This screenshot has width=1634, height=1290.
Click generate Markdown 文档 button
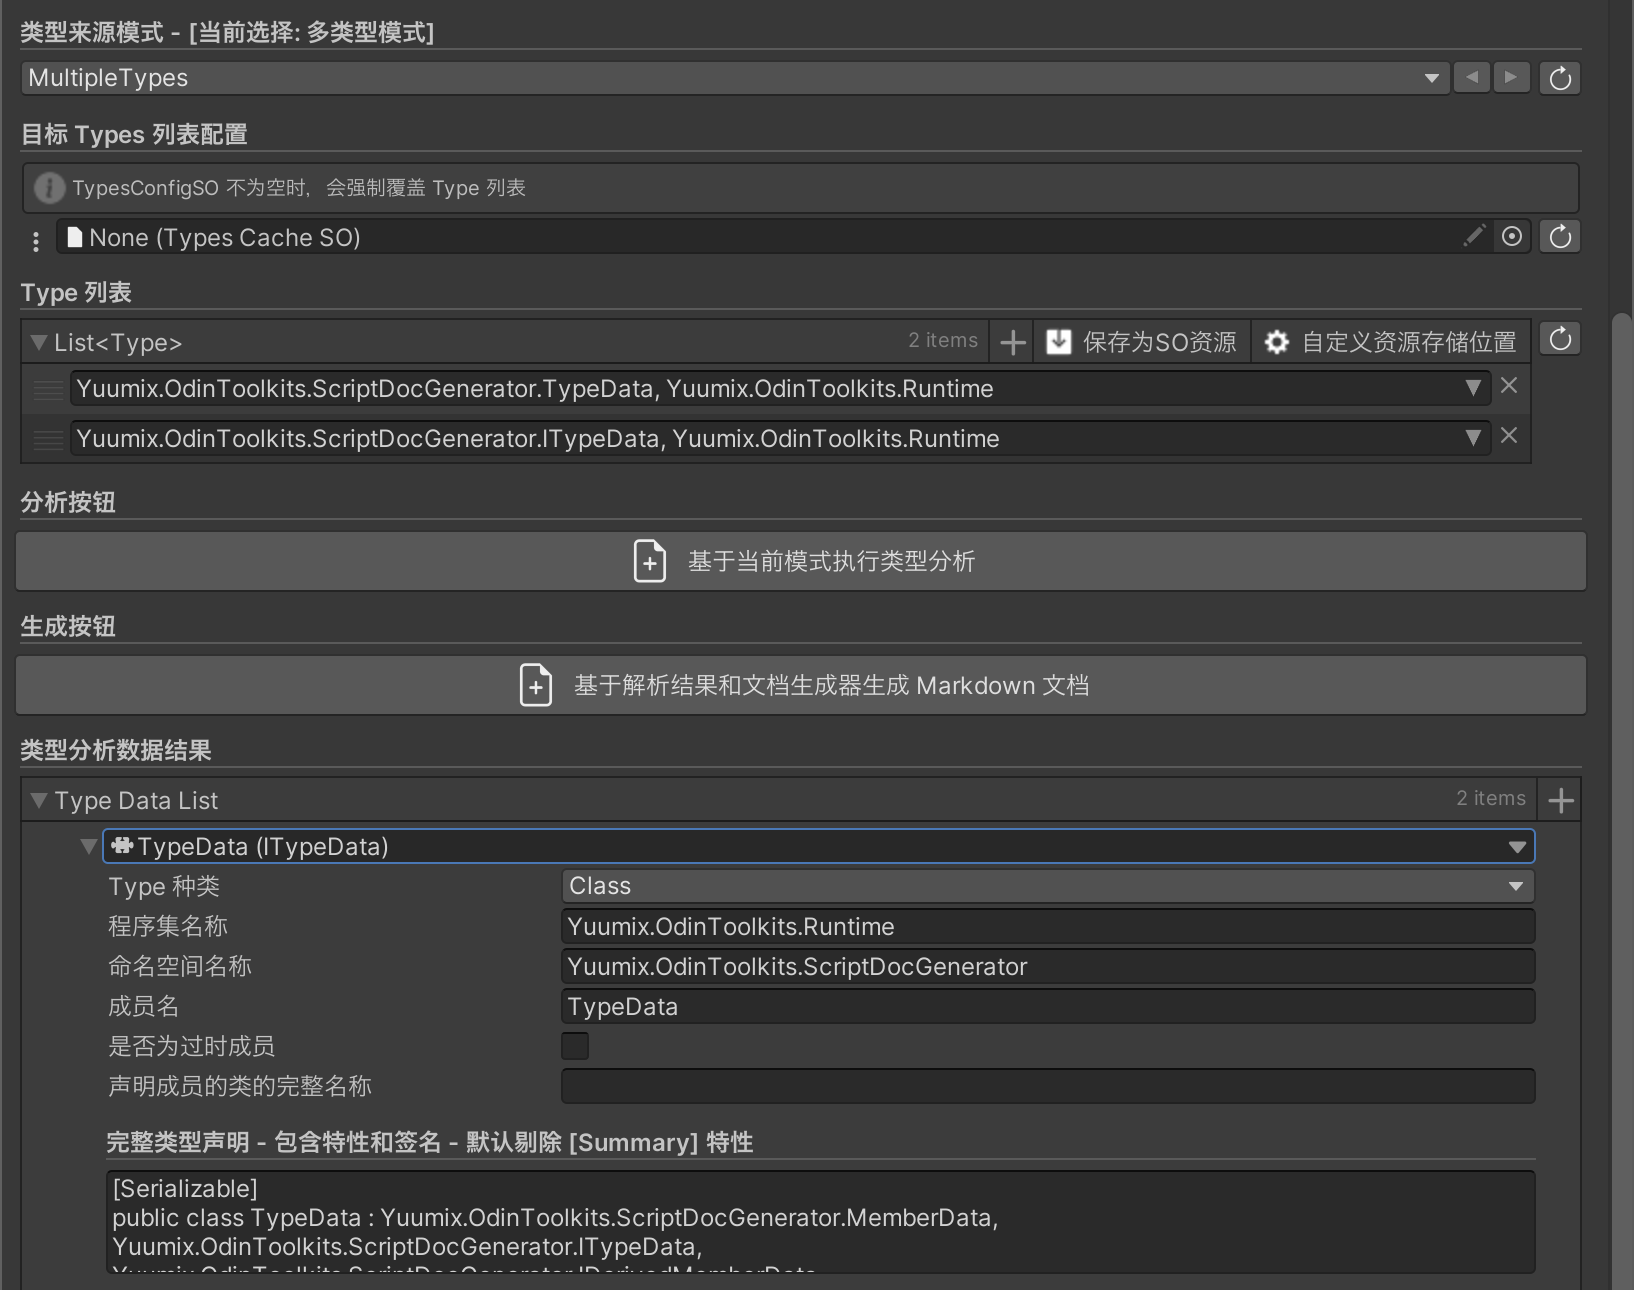point(801,685)
